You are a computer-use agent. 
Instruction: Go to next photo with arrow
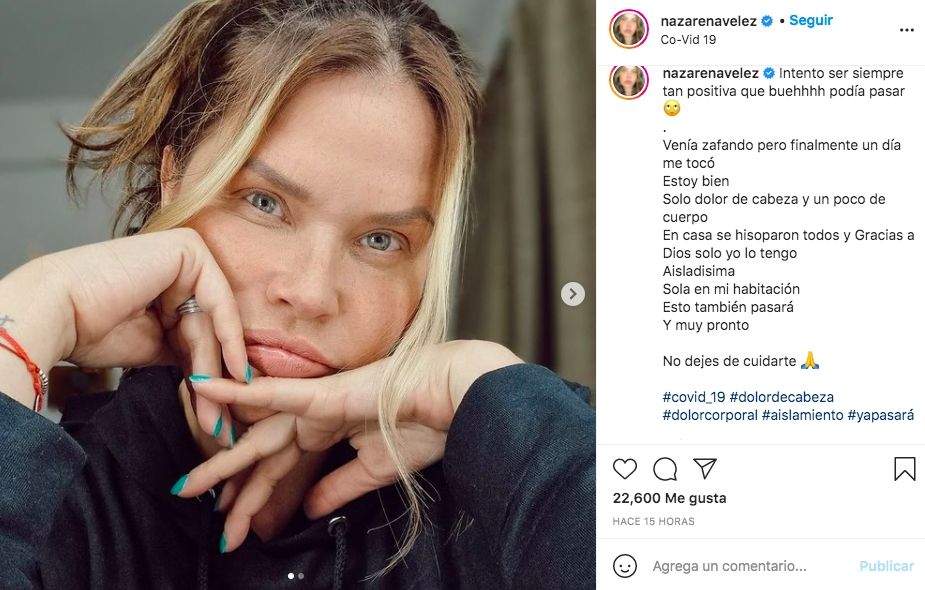[x=572, y=294]
